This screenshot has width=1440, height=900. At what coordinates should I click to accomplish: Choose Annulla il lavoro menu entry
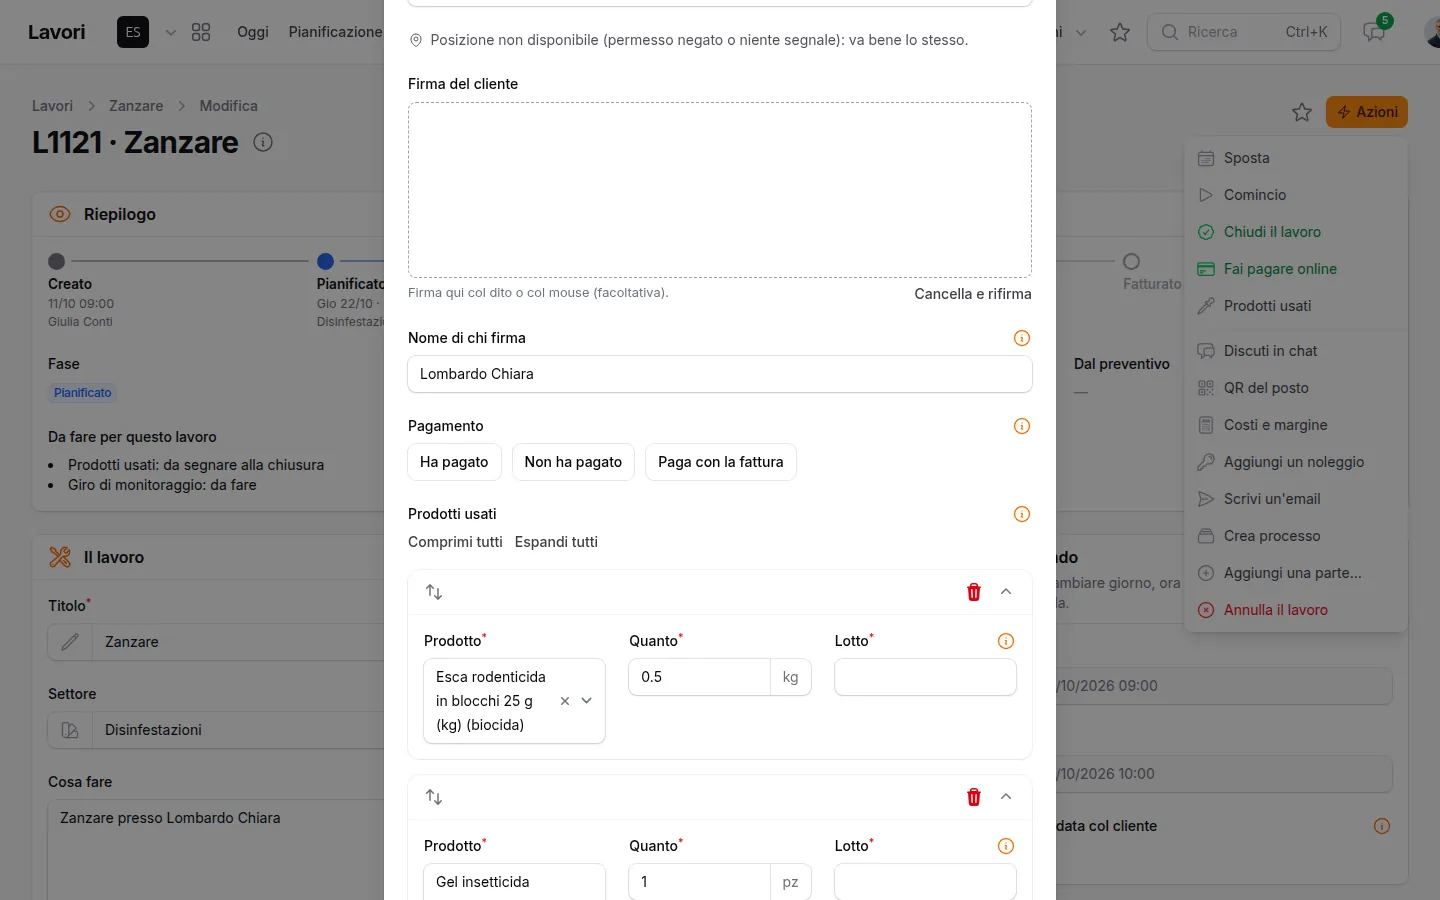point(1296,610)
